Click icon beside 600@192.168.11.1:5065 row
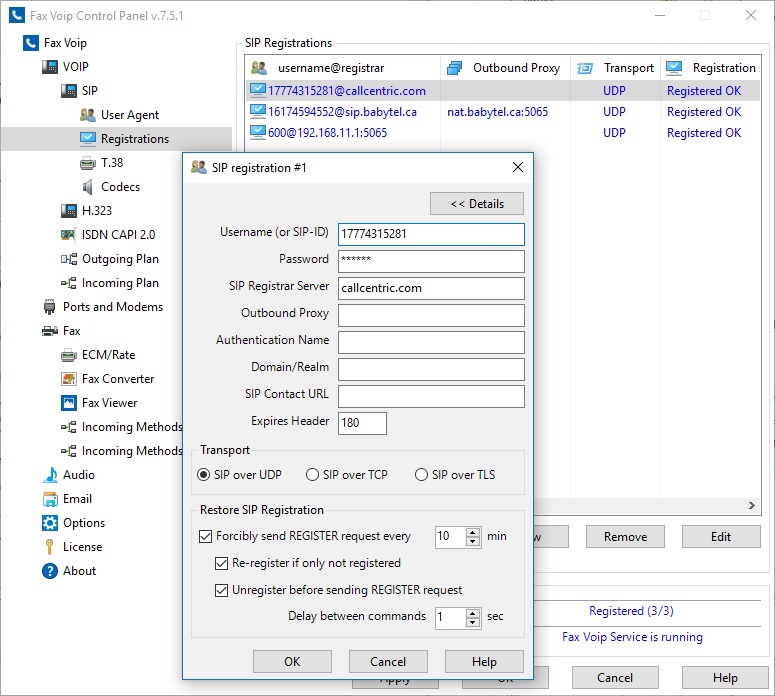Screen dimensions: 775x696 point(258,132)
